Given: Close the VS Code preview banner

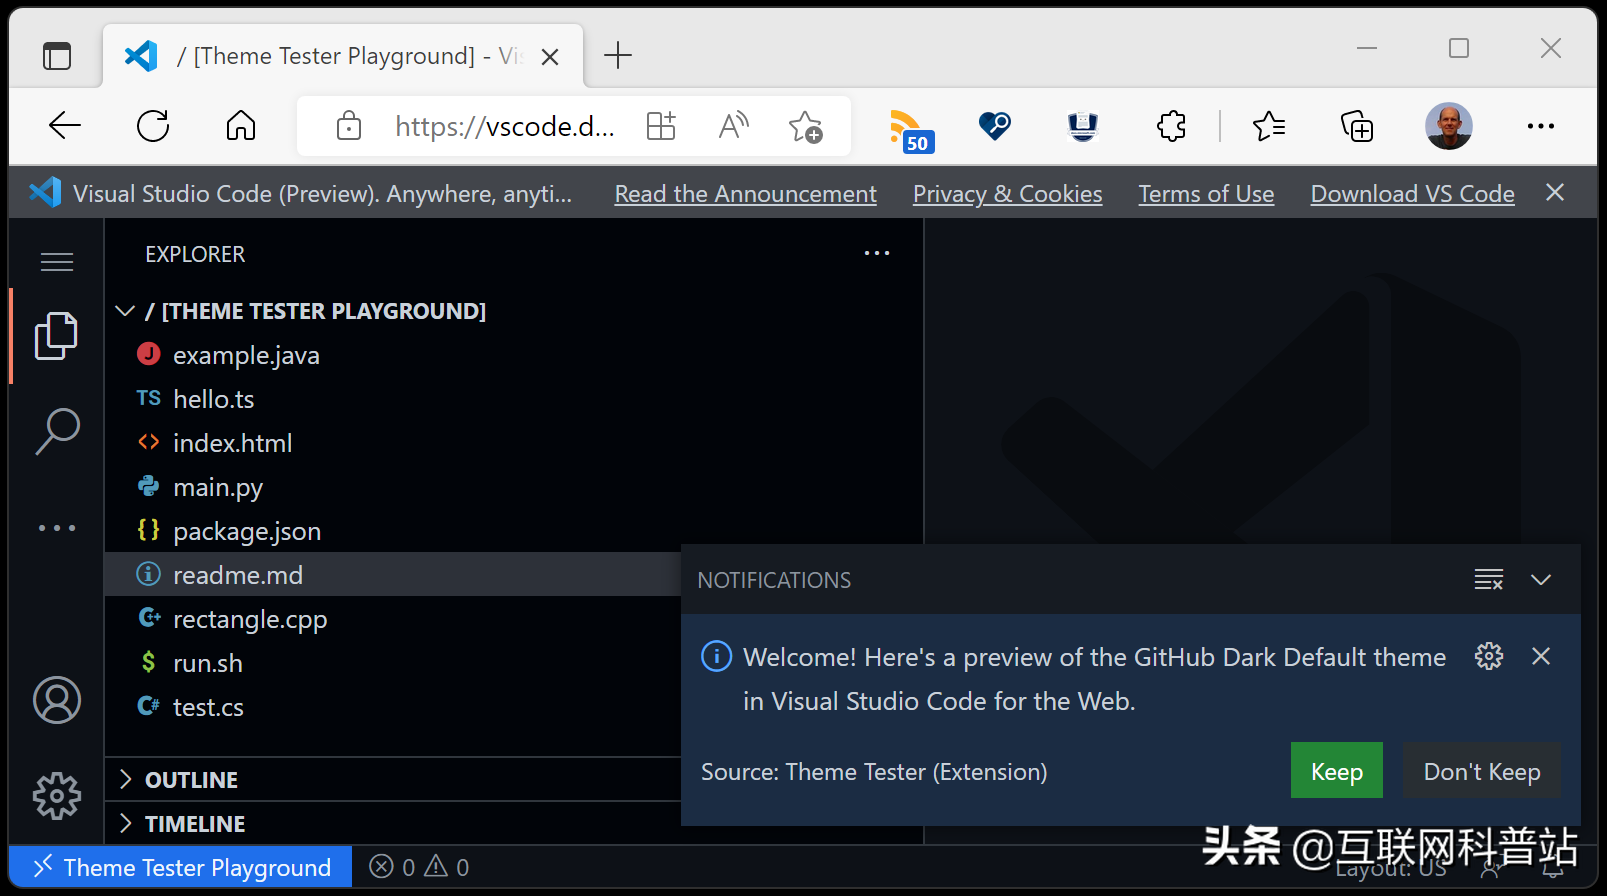Looking at the screenshot, I should 1555,192.
